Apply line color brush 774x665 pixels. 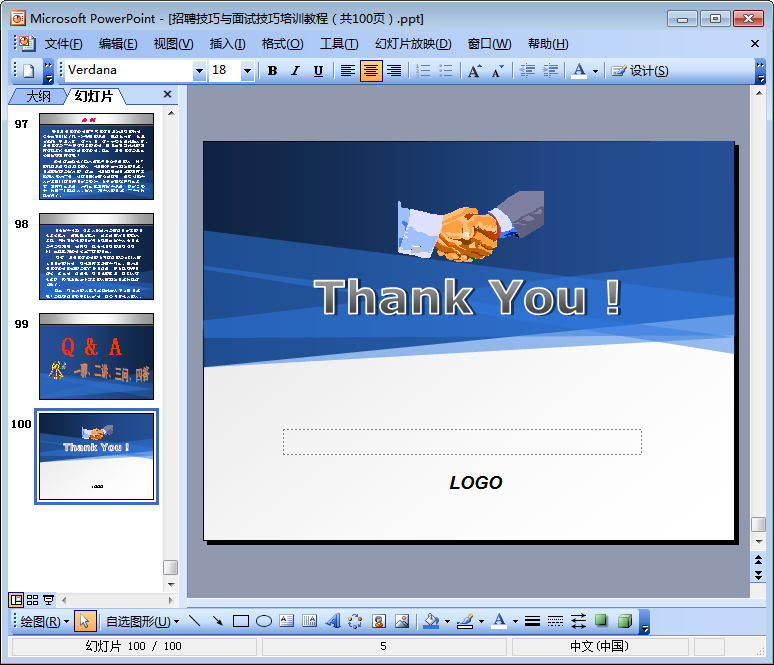click(x=465, y=621)
